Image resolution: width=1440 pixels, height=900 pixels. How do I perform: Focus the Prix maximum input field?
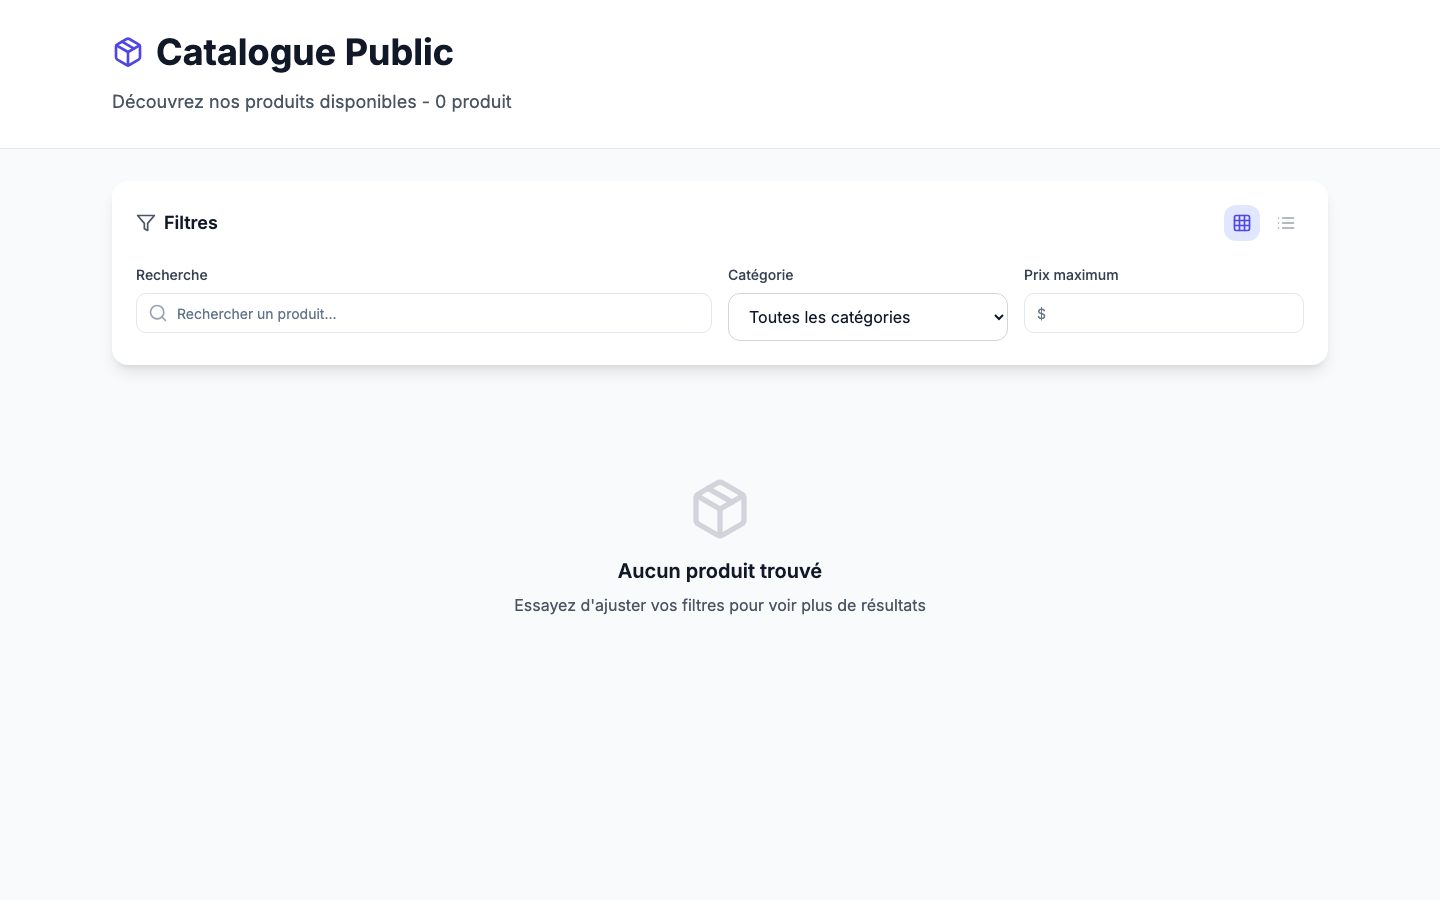click(1164, 313)
